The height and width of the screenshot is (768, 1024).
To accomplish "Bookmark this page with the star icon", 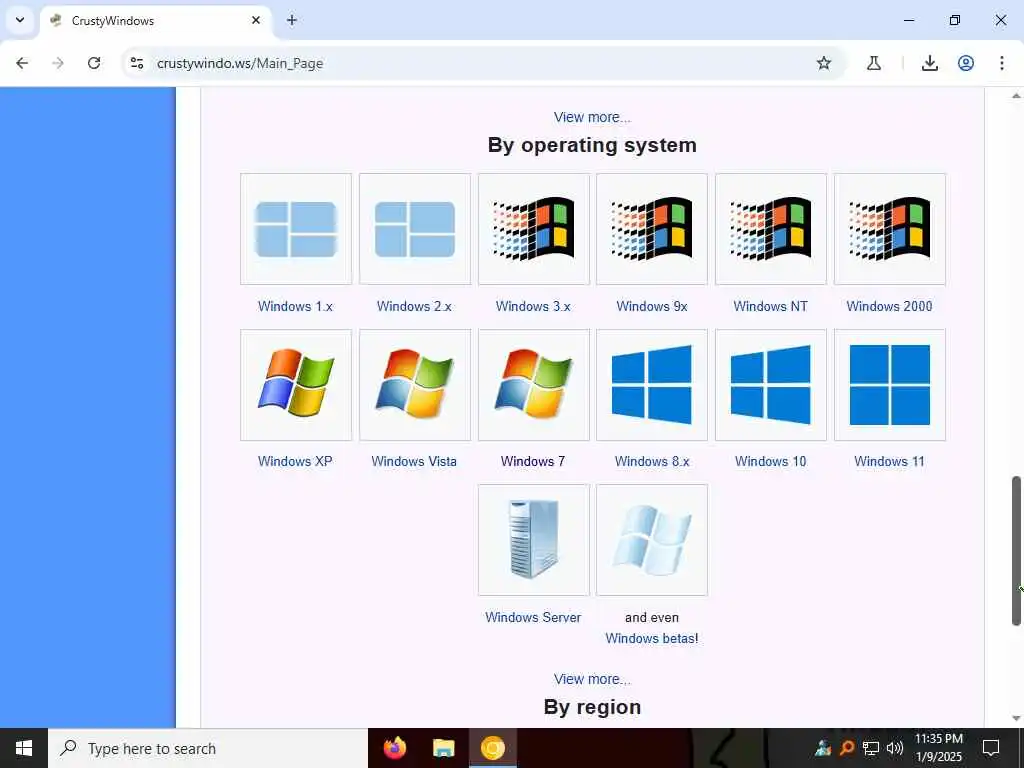I will coord(824,63).
